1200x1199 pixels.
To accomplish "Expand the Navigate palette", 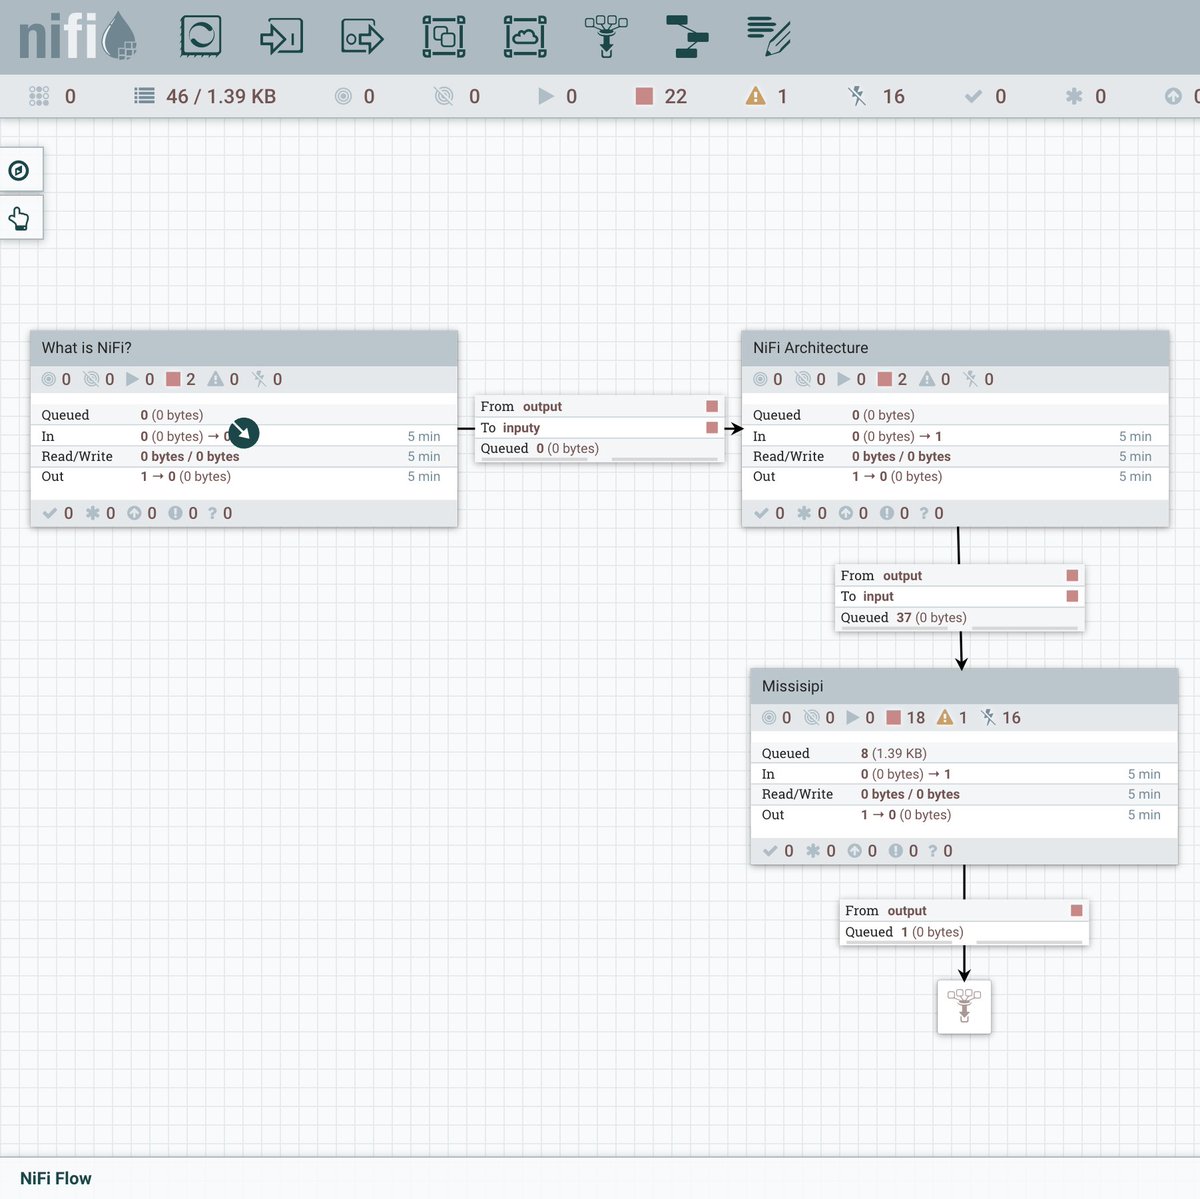I will click(x=19, y=171).
